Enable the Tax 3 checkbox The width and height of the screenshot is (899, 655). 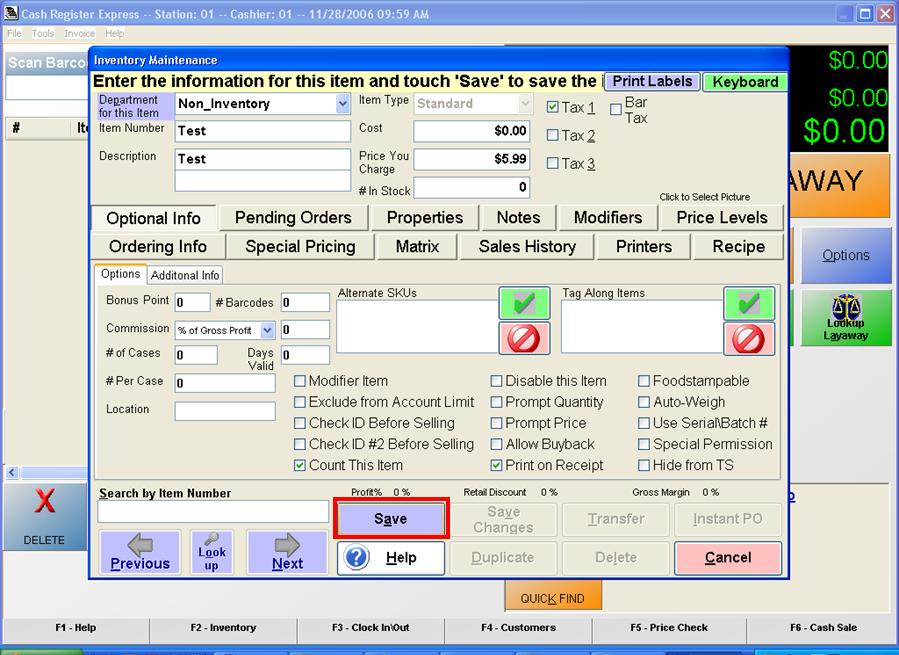coord(553,163)
